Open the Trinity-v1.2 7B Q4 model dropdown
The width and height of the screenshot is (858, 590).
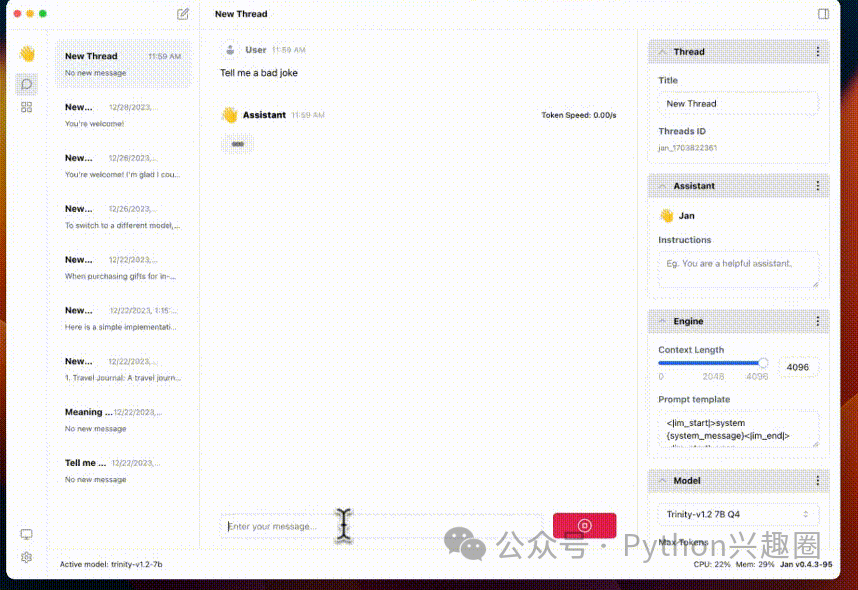[738, 514]
